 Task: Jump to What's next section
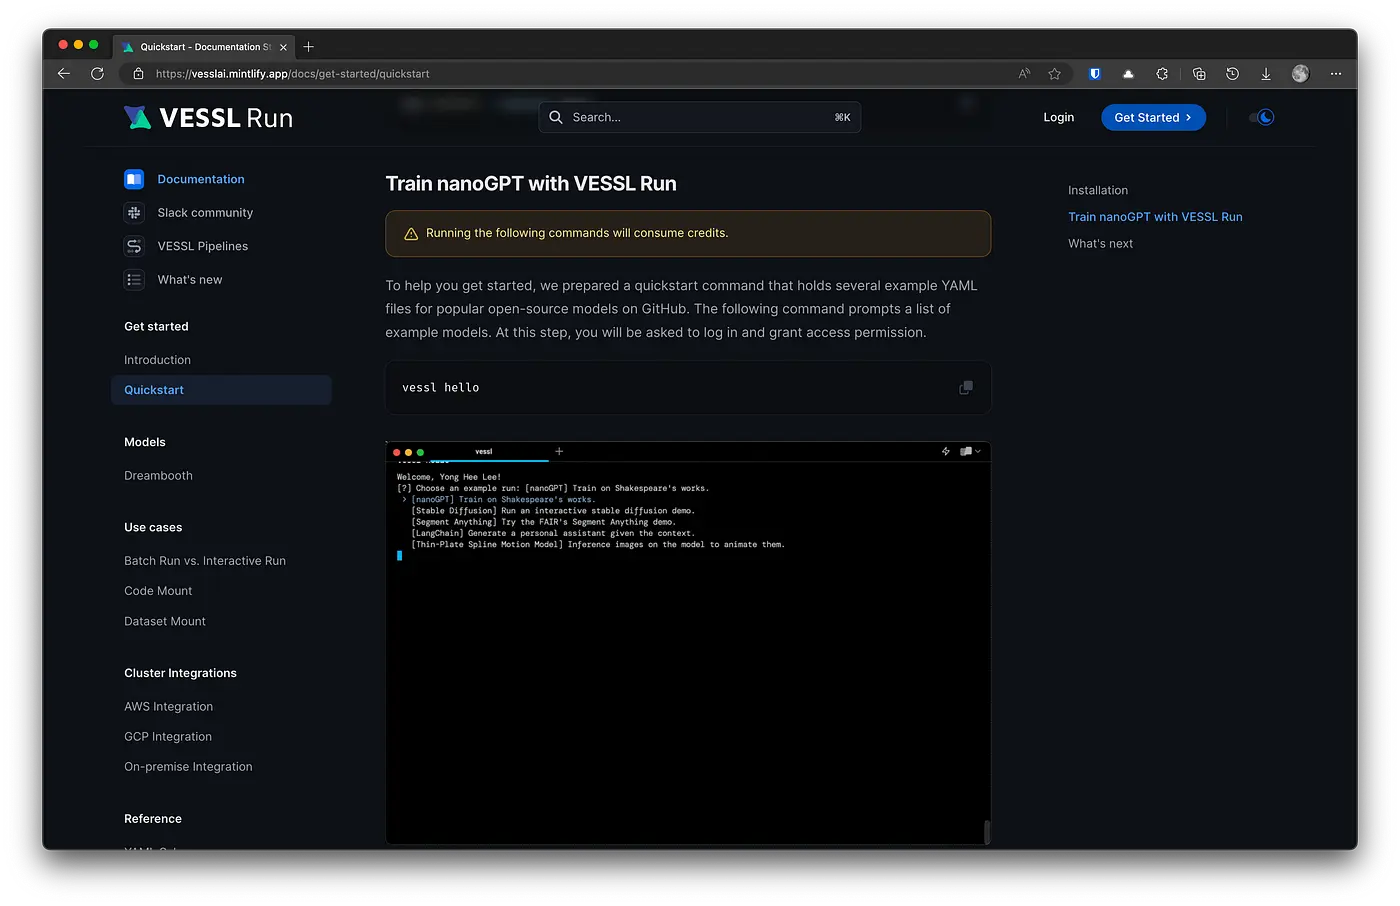pos(1100,244)
